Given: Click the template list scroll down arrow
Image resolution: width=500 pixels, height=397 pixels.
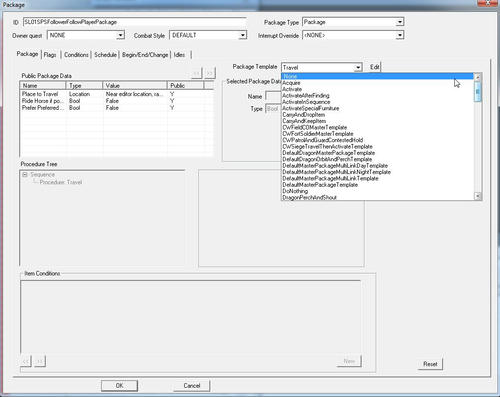Looking at the screenshot, I should click(x=478, y=196).
